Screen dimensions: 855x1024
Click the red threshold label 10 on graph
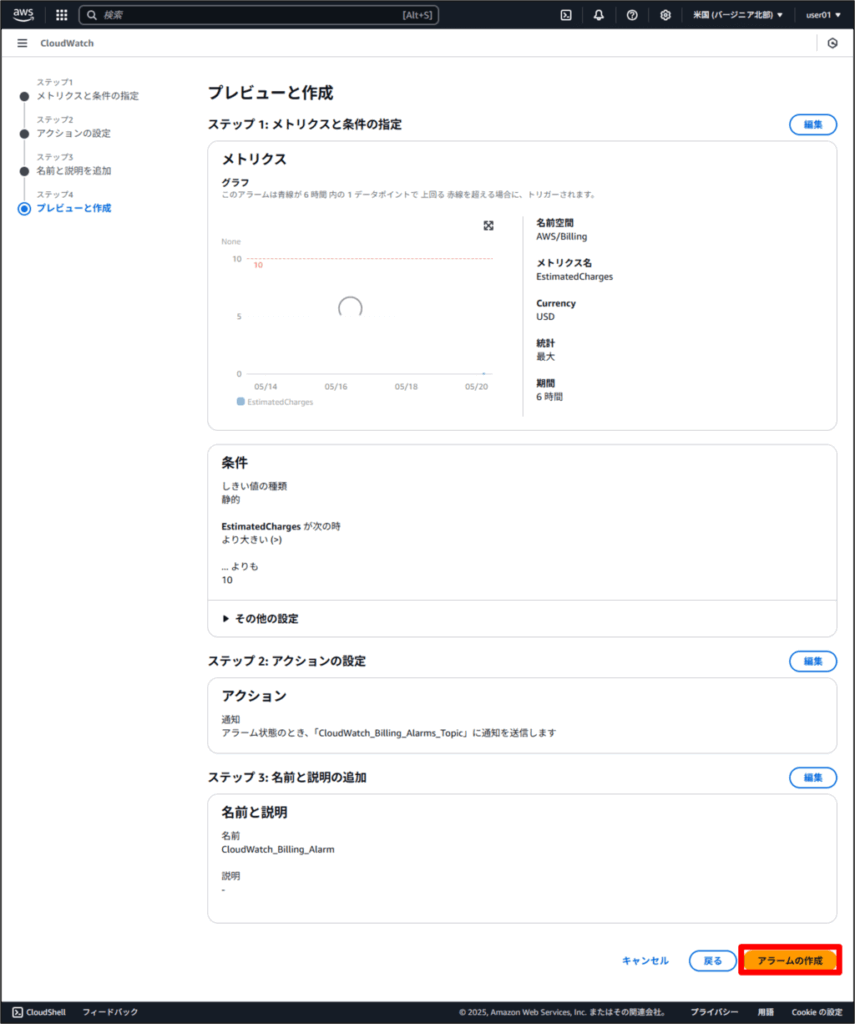[258, 265]
